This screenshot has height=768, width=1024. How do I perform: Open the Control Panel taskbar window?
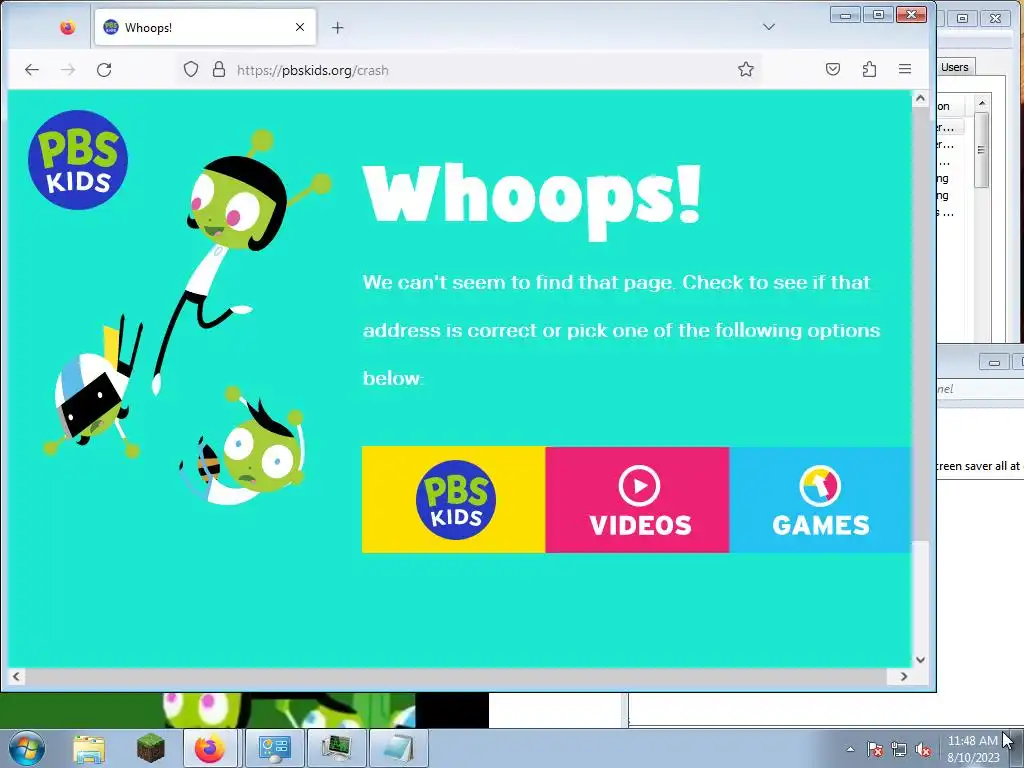coord(274,748)
